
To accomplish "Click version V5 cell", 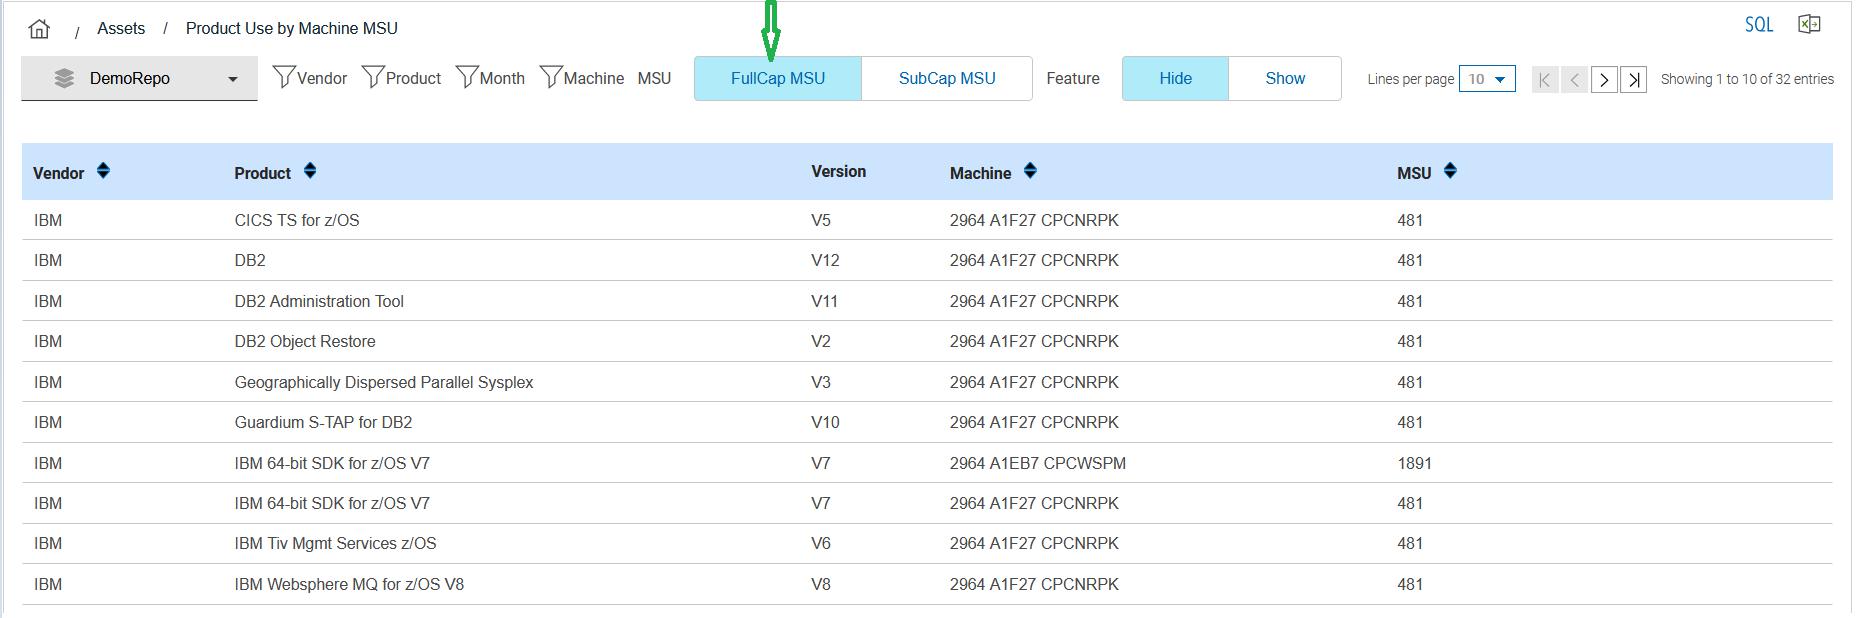I will [x=821, y=220].
